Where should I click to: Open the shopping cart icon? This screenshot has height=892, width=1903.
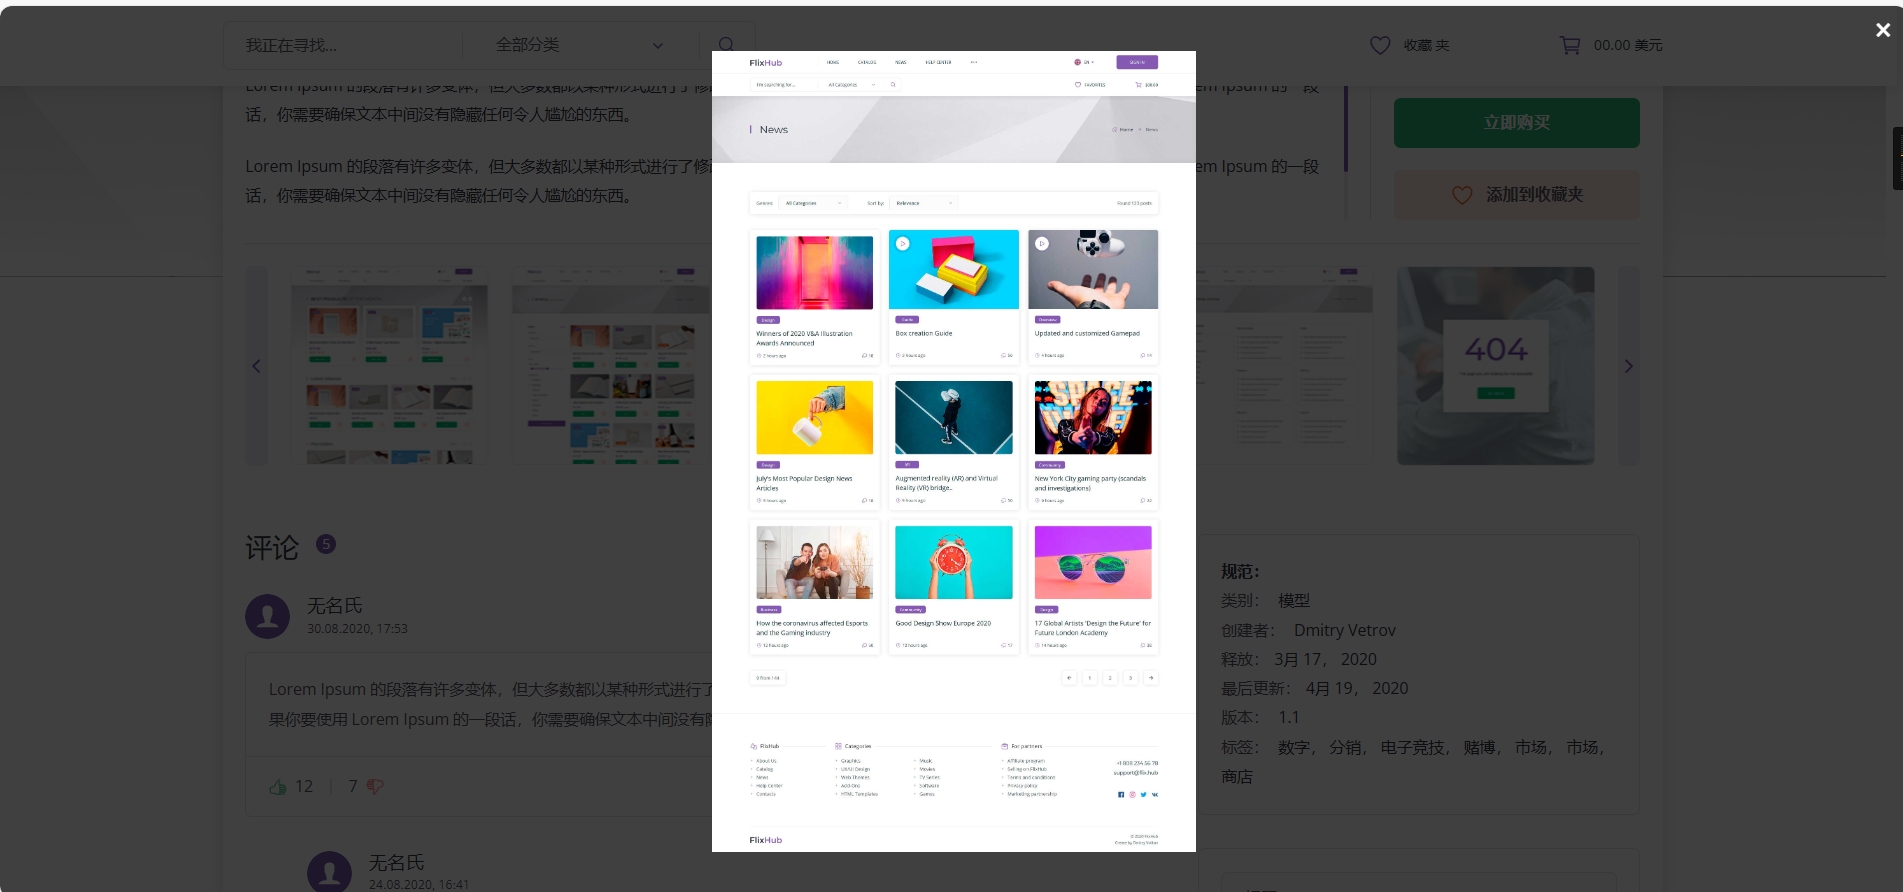1570,45
